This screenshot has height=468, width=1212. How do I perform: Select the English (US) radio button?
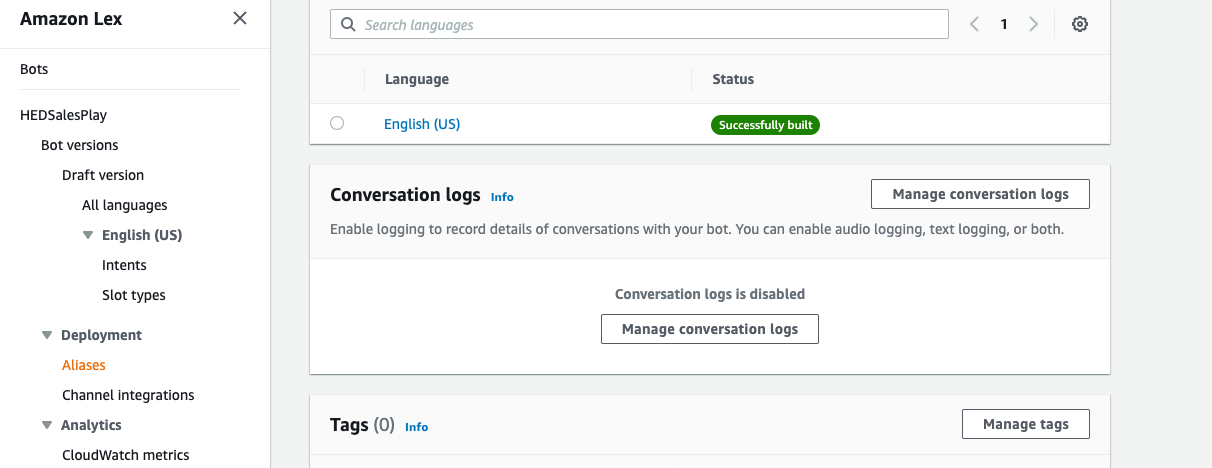[x=337, y=123]
